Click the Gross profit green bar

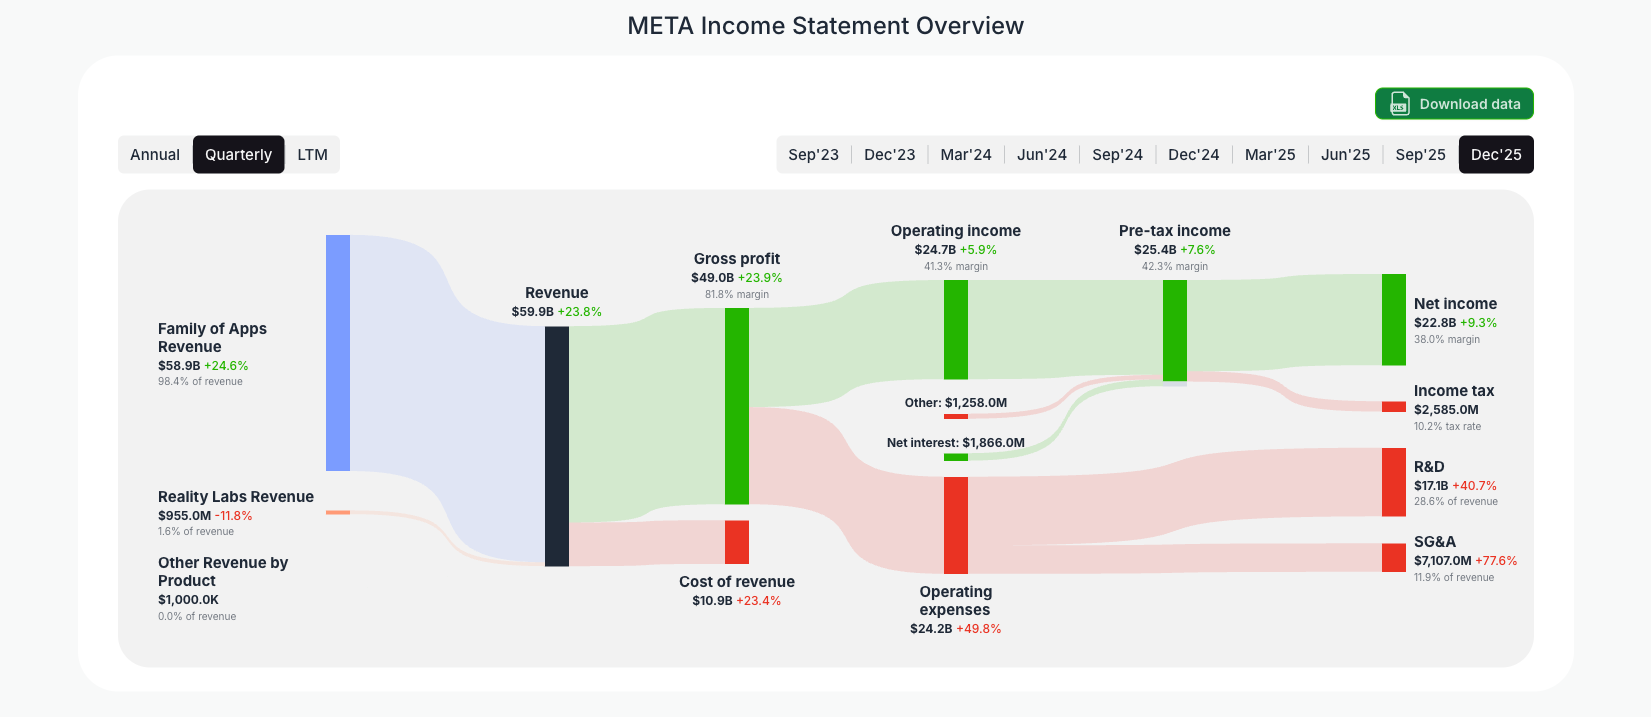[x=737, y=410]
